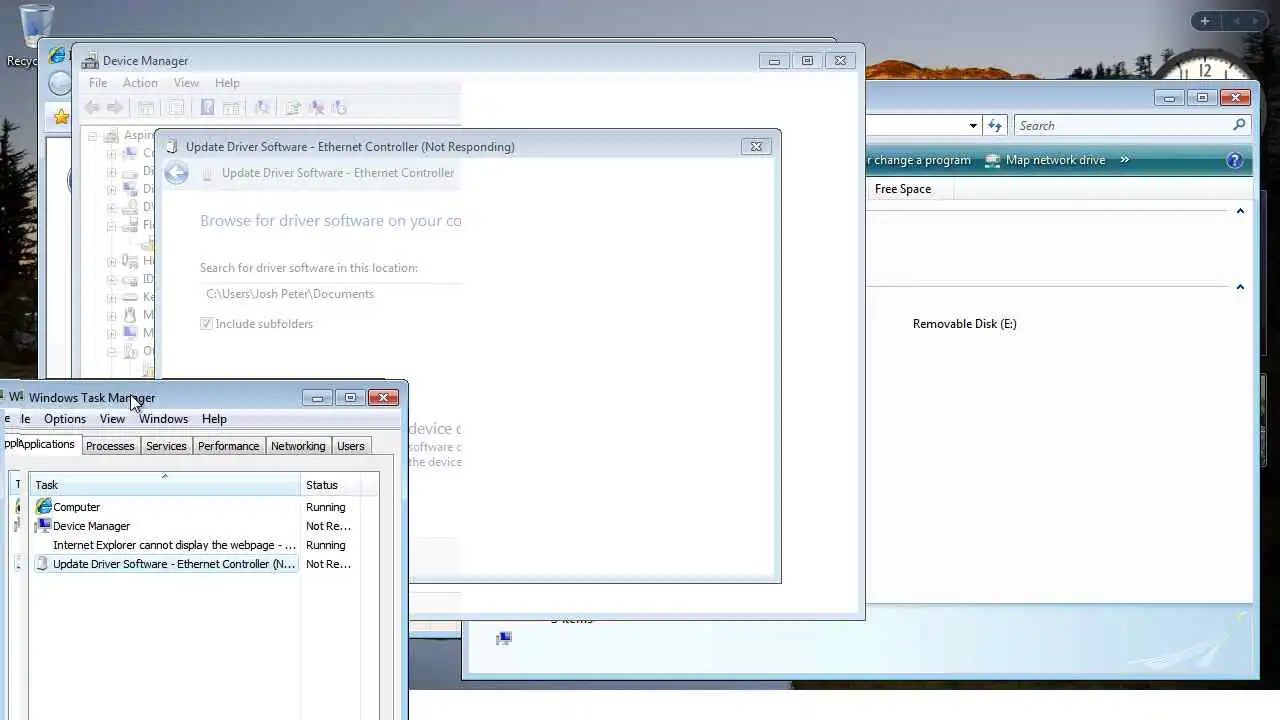The height and width of the screenshot is (720, 1280).
Task: Click the magnifier icon in Explorer search box
Action: click(1239, 125)
